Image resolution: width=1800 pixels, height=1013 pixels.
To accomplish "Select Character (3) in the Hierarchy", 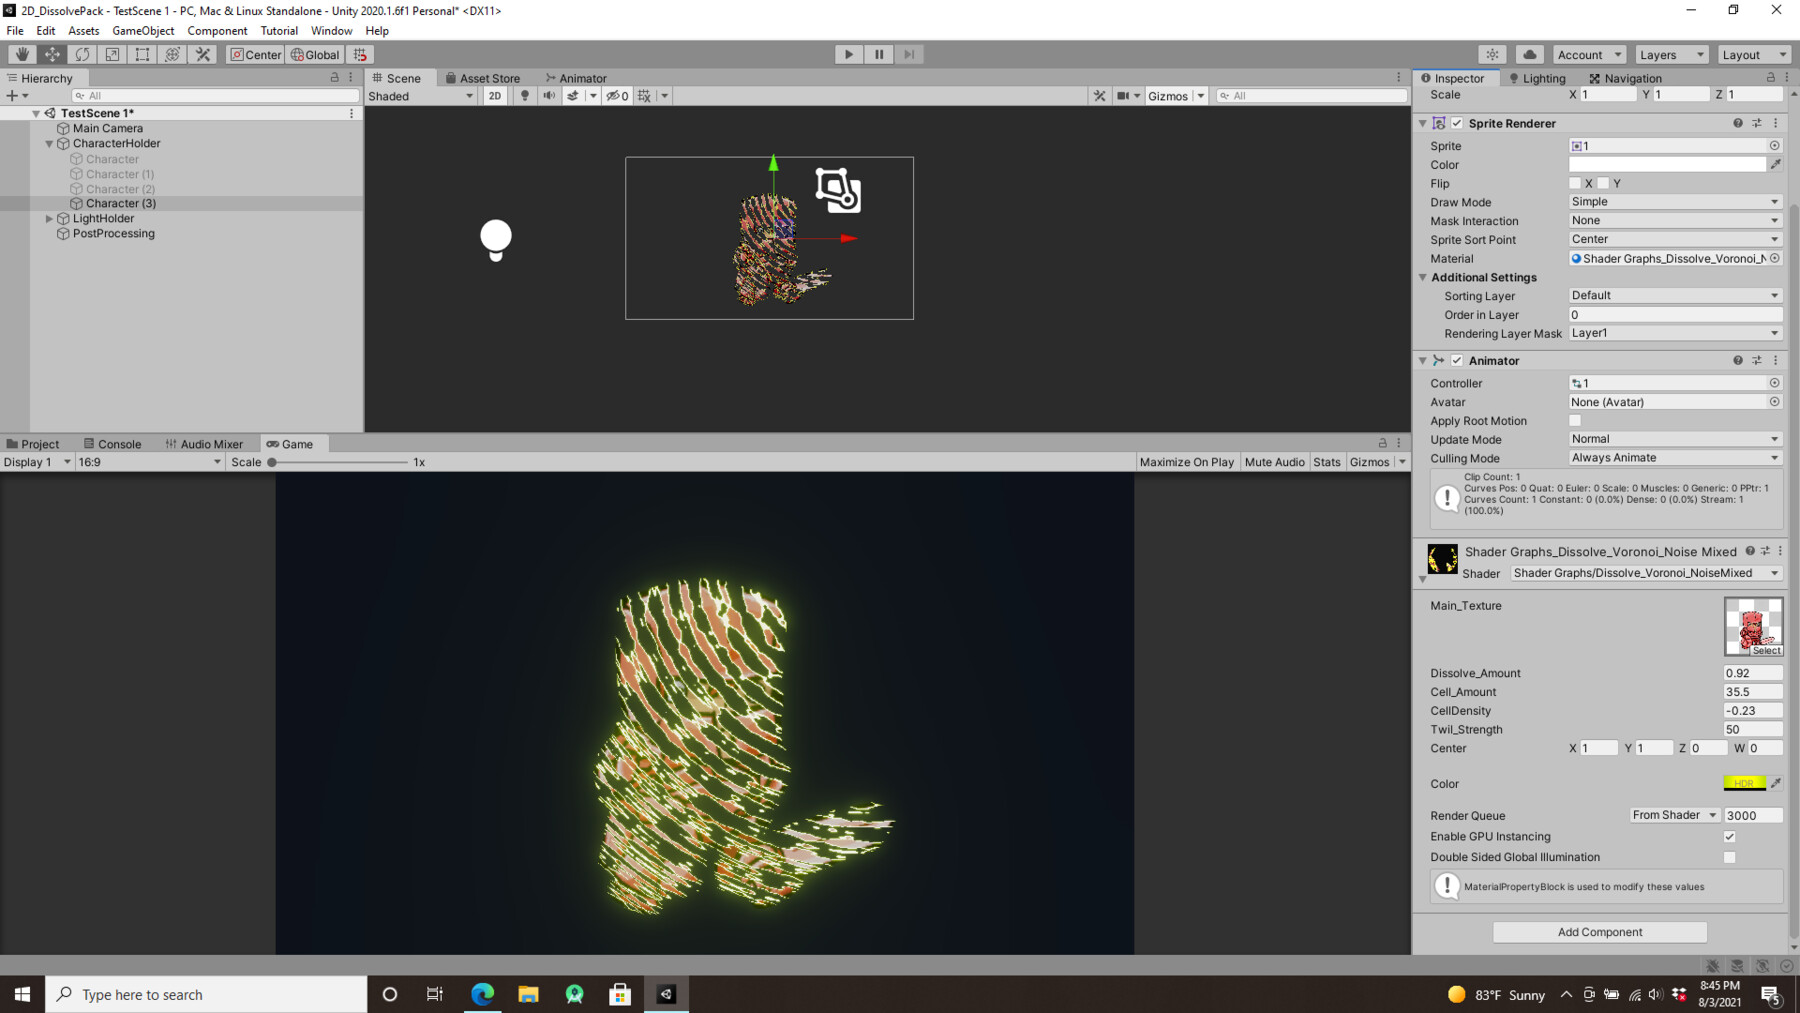I will tap(120, 203).
